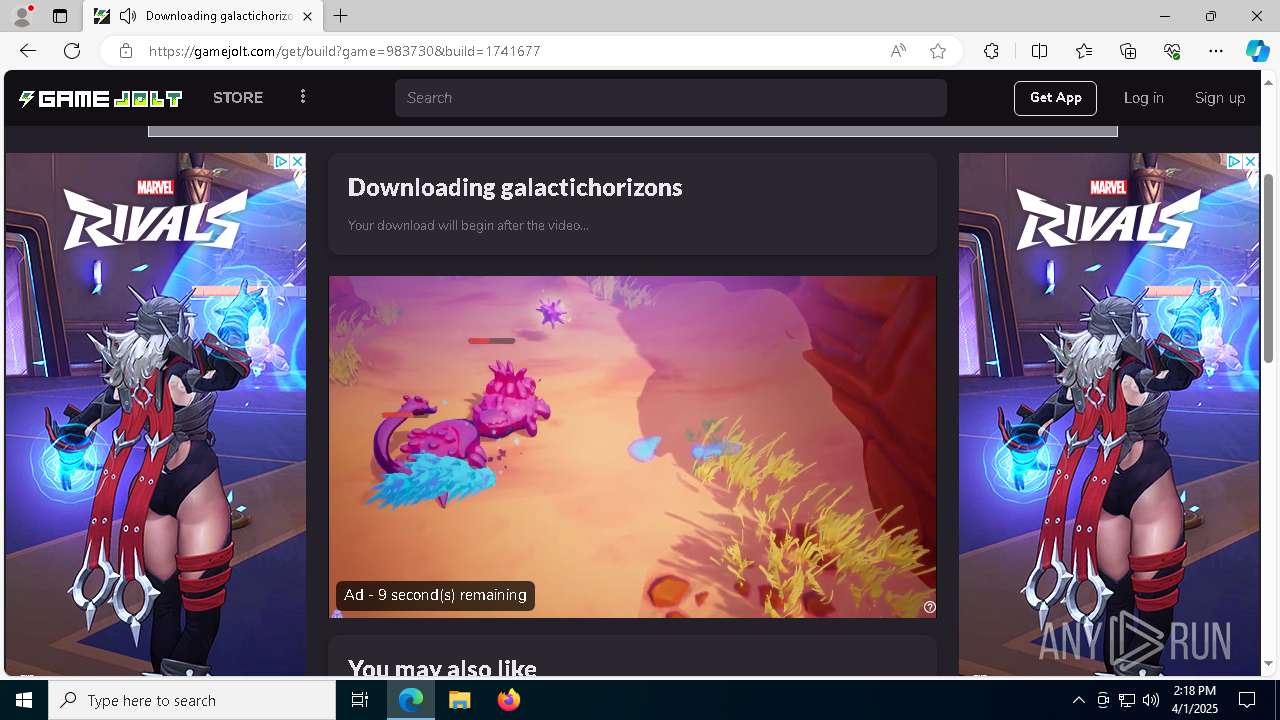Open the notification center
The image size is (1280, 720).
pyautogui.click(x=1247, y=700)
